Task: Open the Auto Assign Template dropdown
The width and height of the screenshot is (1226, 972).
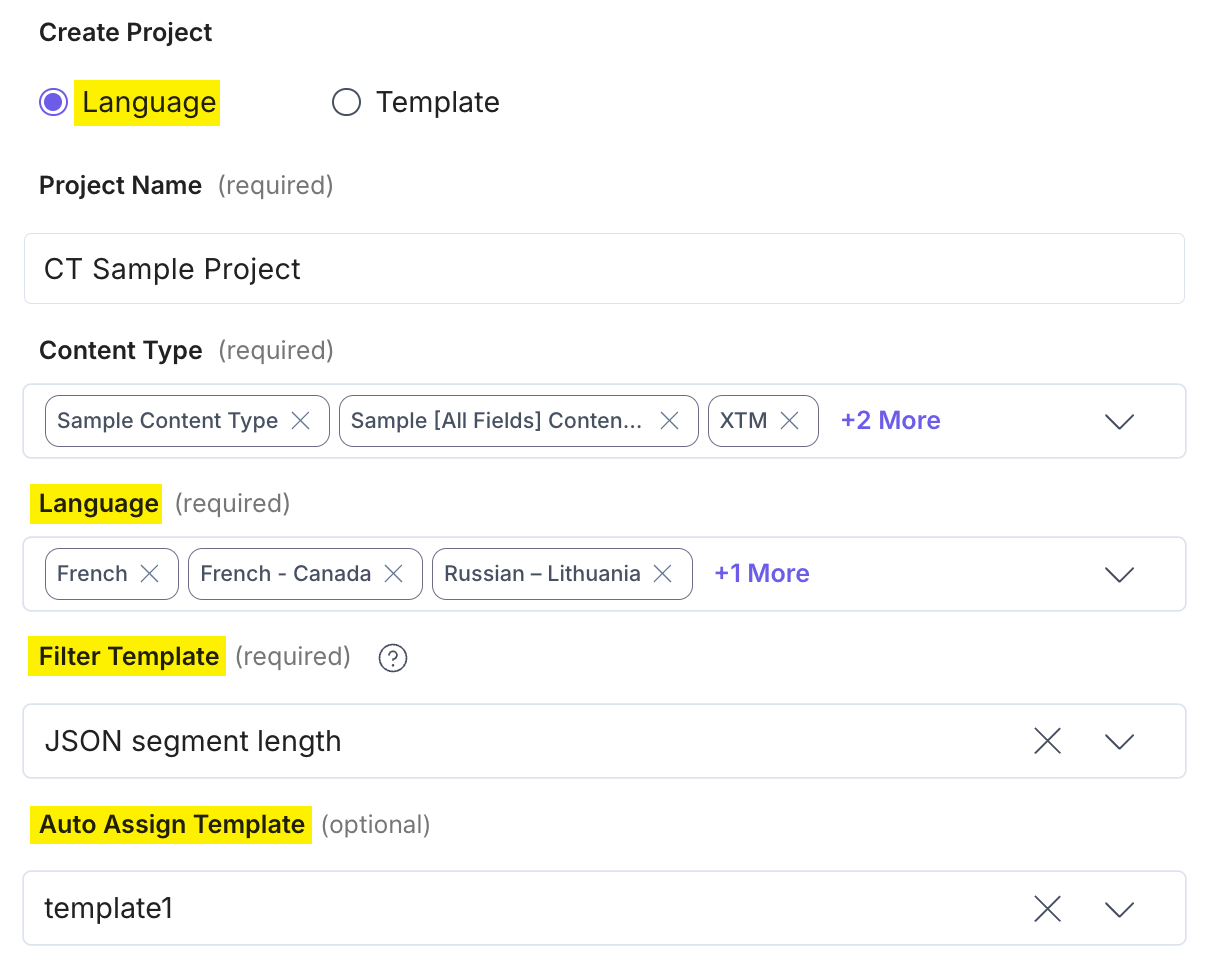Action: 1119,908
